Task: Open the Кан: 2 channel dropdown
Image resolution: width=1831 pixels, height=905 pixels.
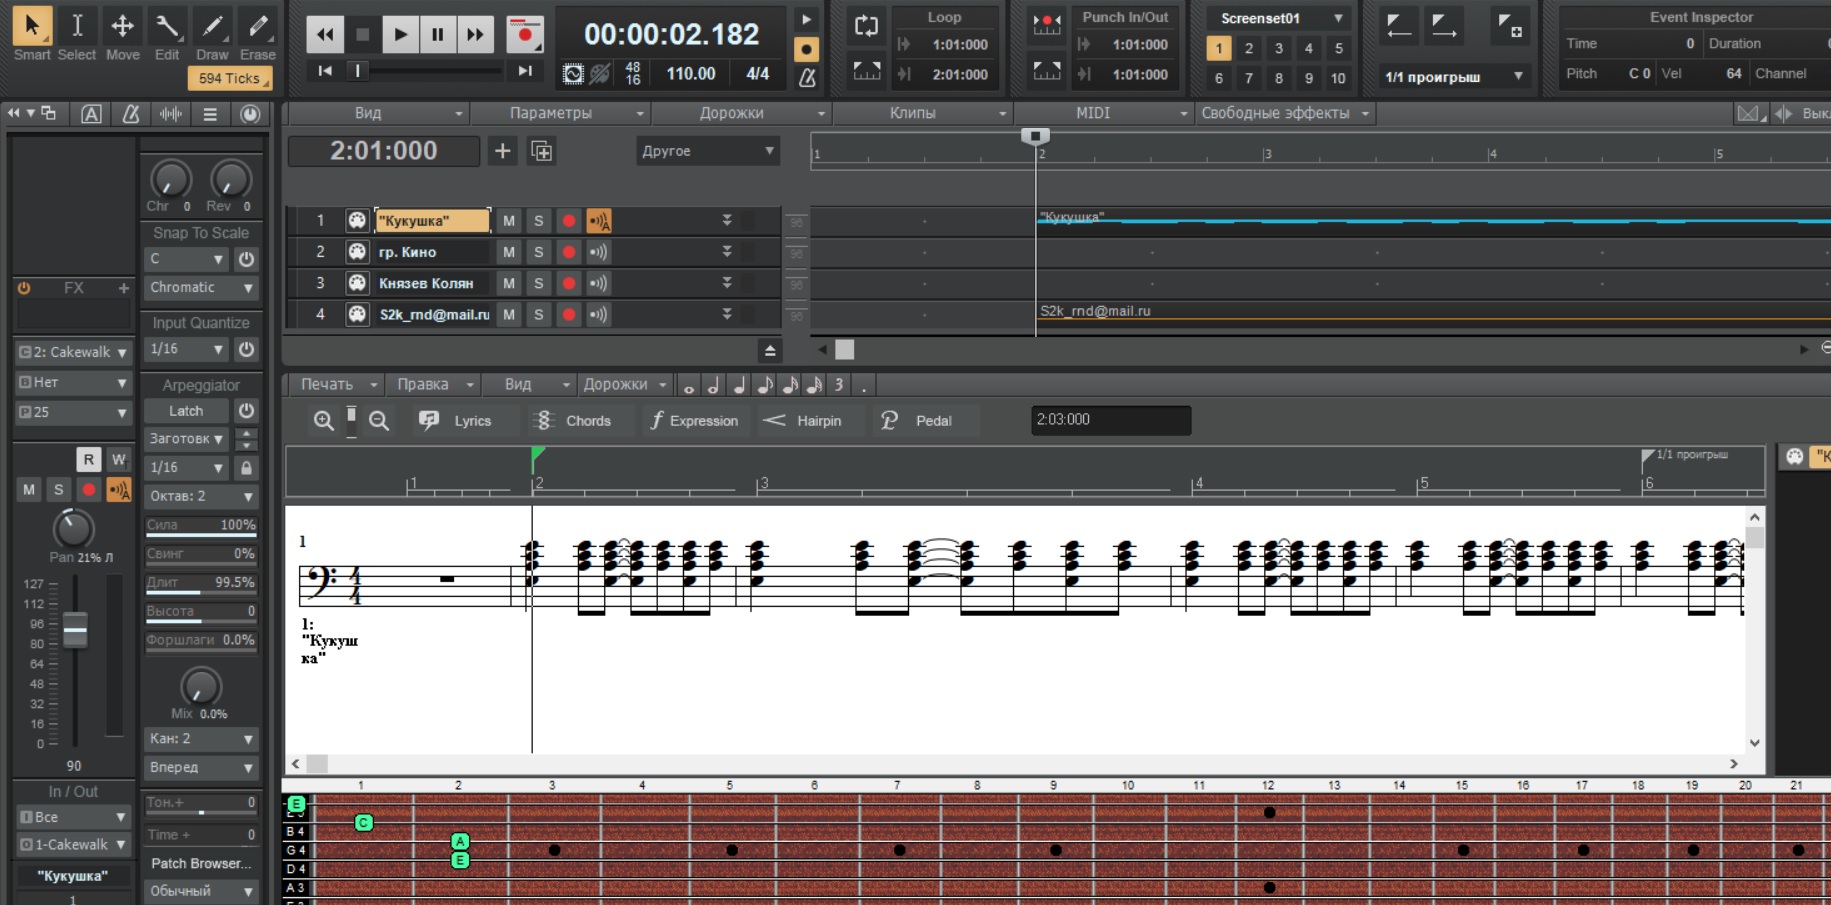Action: (201, 739)
